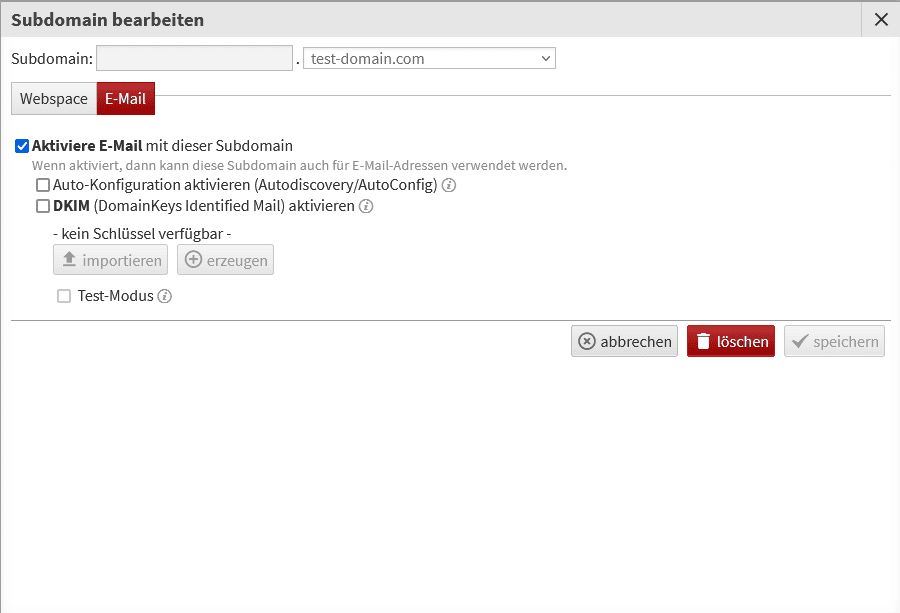Select another domain from the domain selector

click(x=428, y=57)
